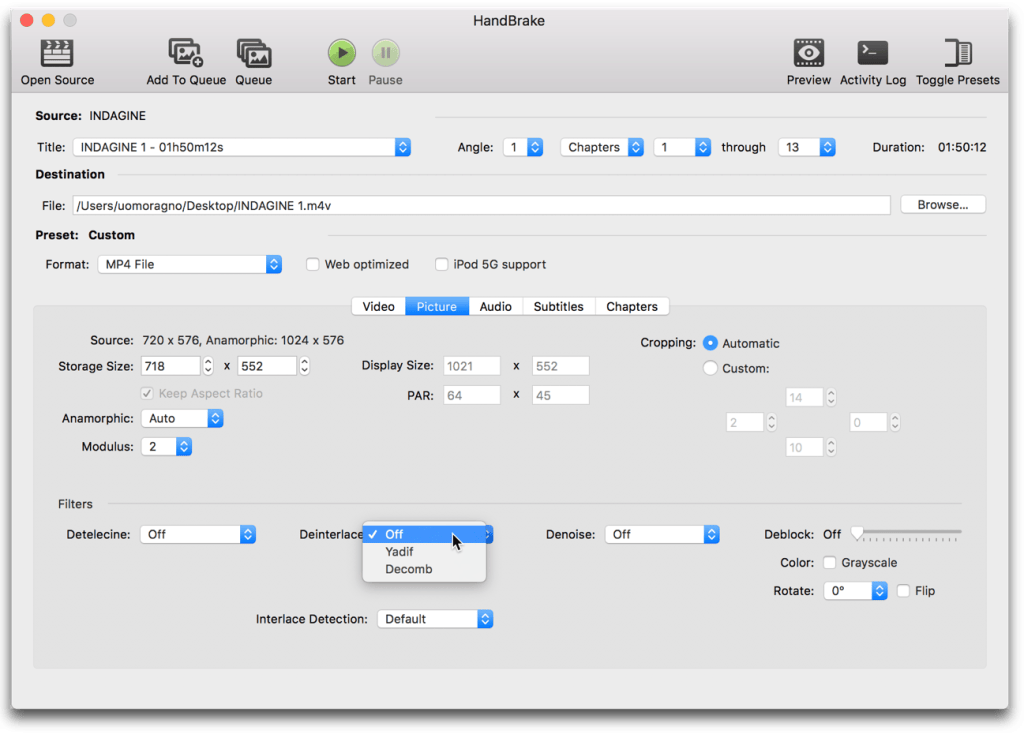Click the storage height stepper arrows
The width and height of the screenshot is (1024, 734).
pyautogui.click(x=304, y=366)
